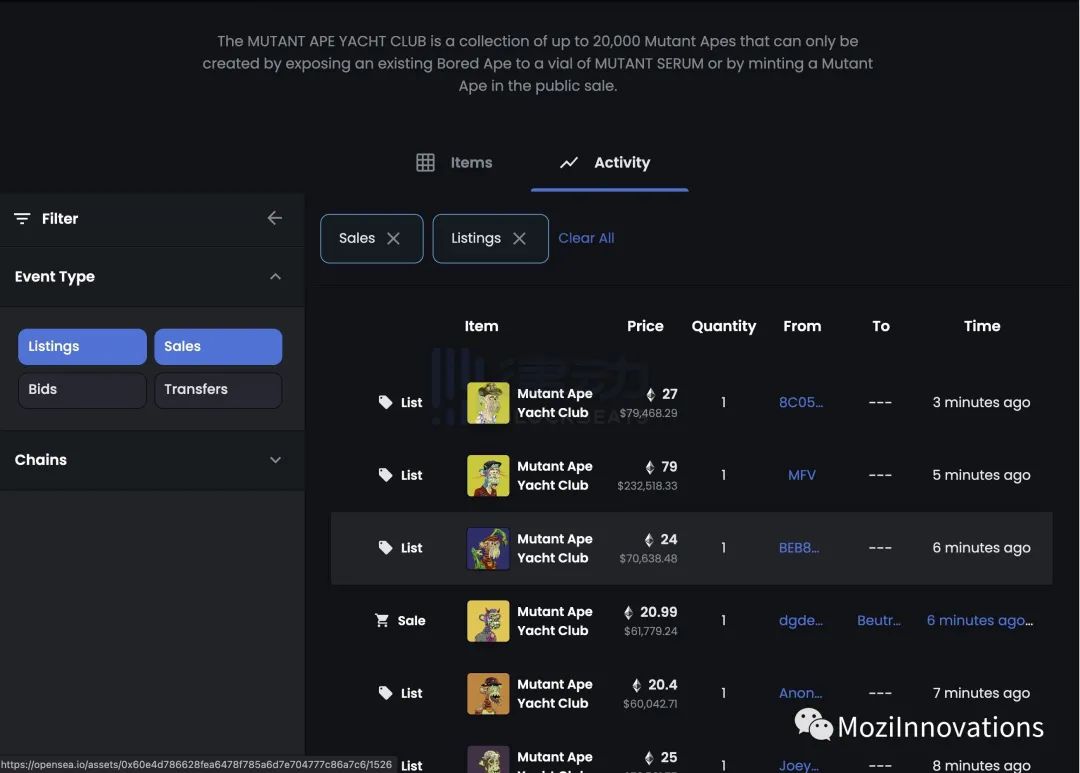Click the Ethereum icon beside price 27
1080x773 pixels.
pyautogui.click(x=650, y=395)
